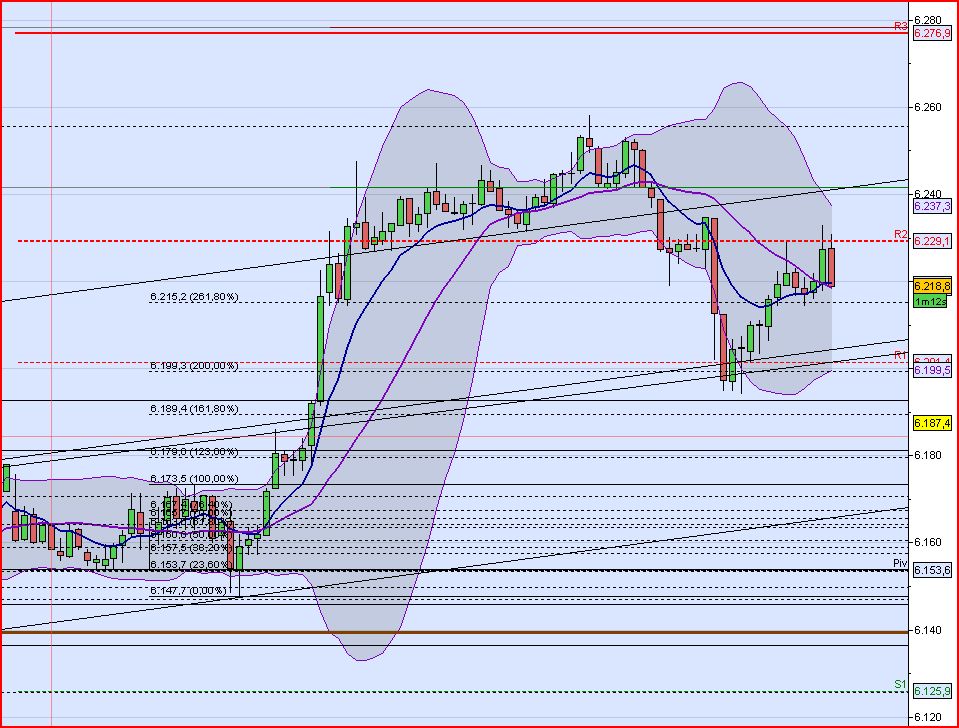This screenshot has height=728, width=959.
Task: Click the 6.153,6 pivot price tag
Action: point(931,570)
